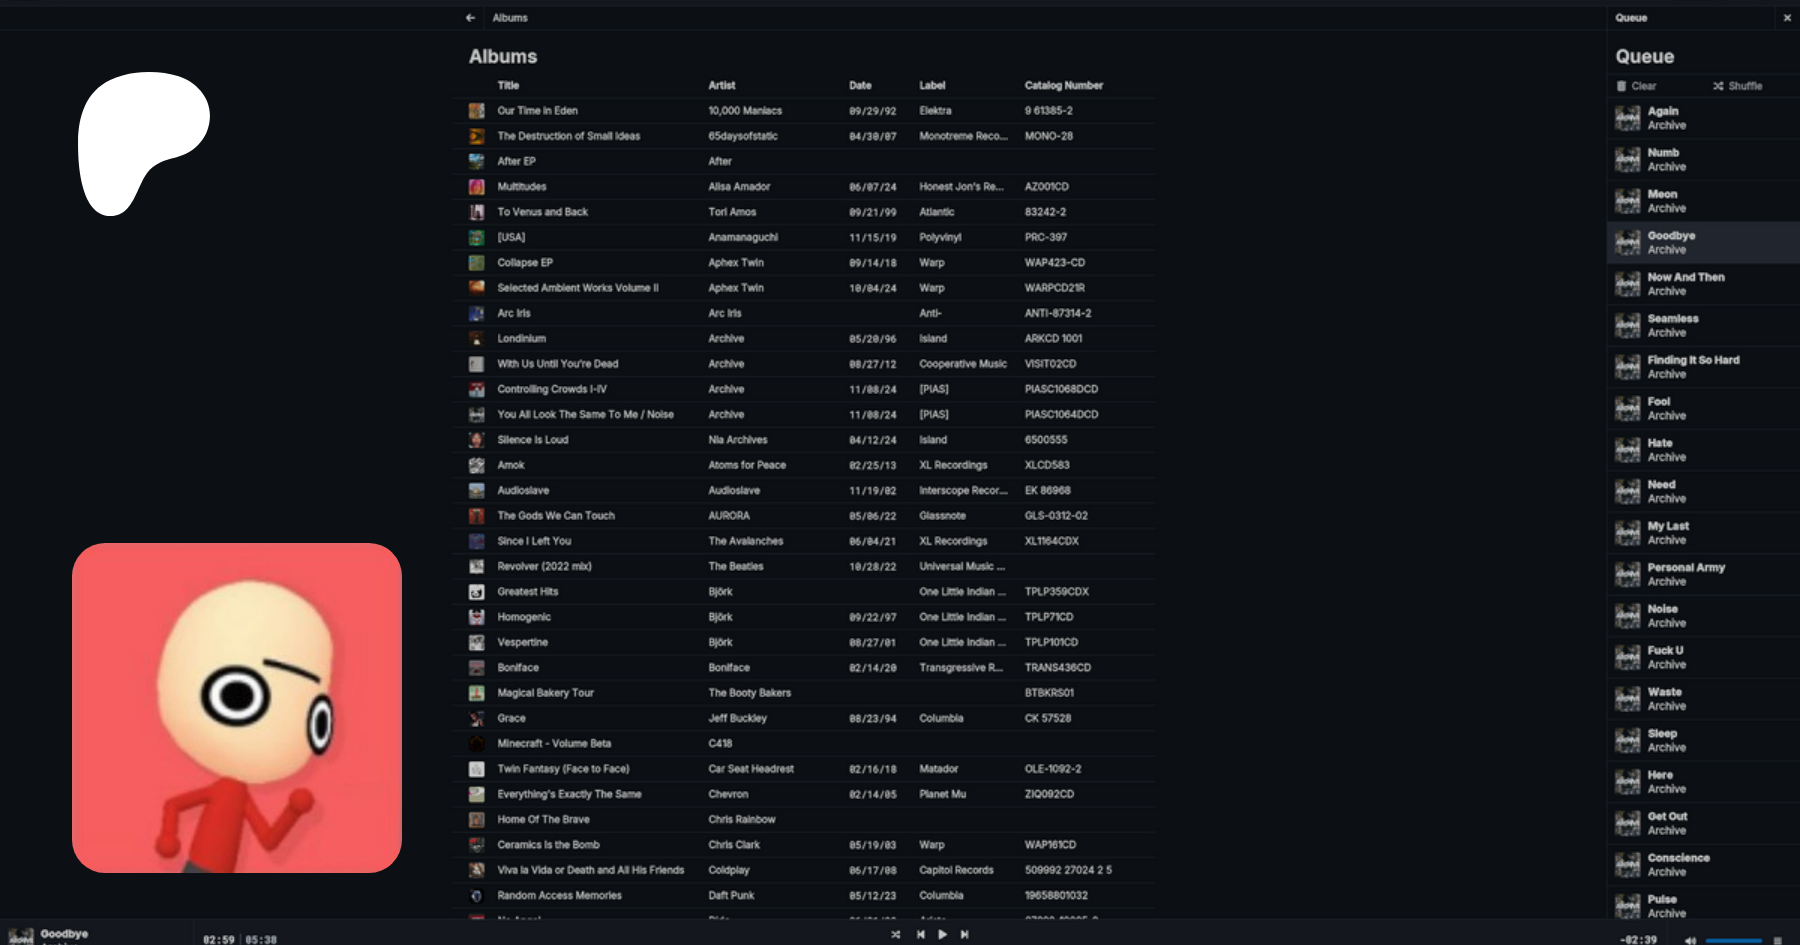
Task: Select the Albums tab header
Action: (x=510, y=18)
